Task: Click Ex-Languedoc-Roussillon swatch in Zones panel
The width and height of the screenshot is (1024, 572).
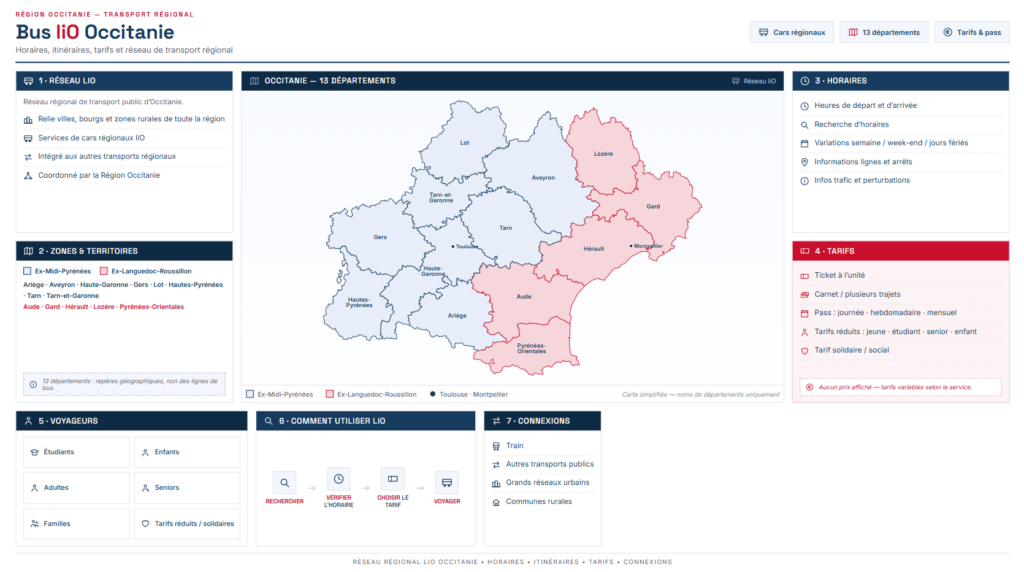Action: [104, 271]
